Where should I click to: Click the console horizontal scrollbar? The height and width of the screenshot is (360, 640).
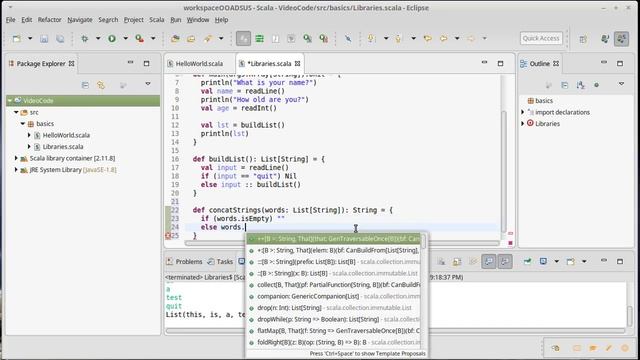coord(395,331)
